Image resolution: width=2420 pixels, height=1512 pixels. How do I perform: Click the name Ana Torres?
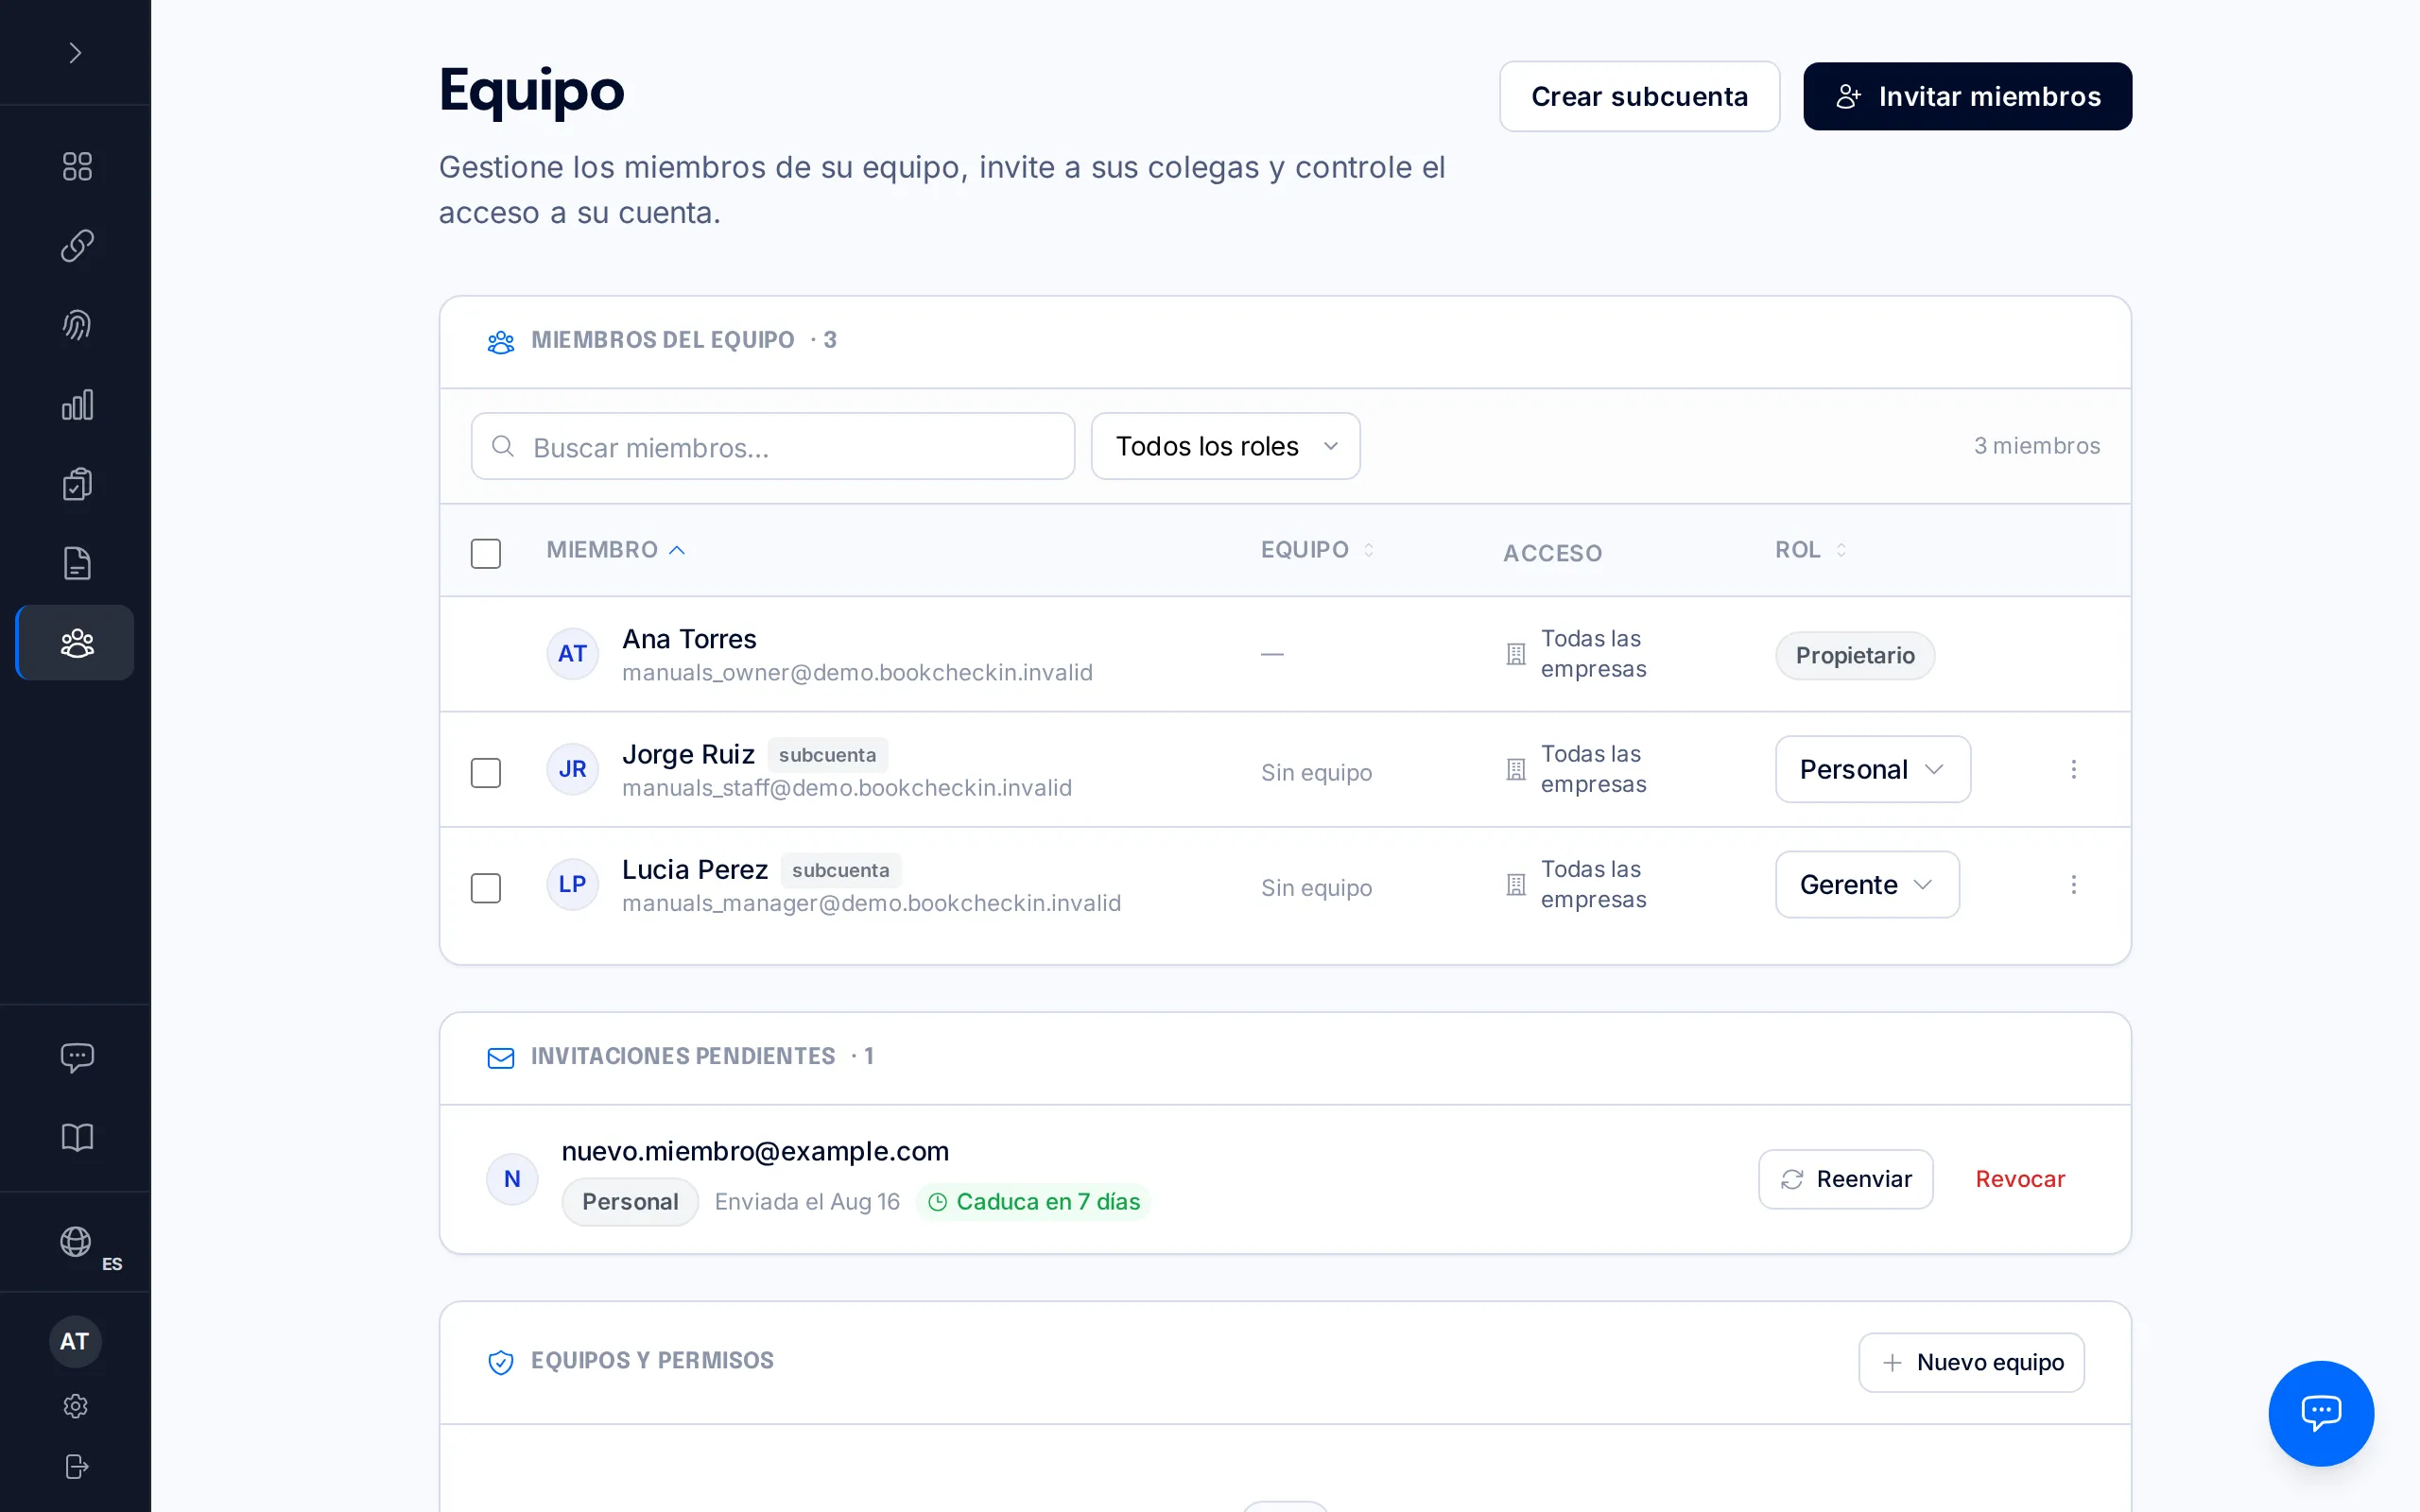[x=689, y=639]
